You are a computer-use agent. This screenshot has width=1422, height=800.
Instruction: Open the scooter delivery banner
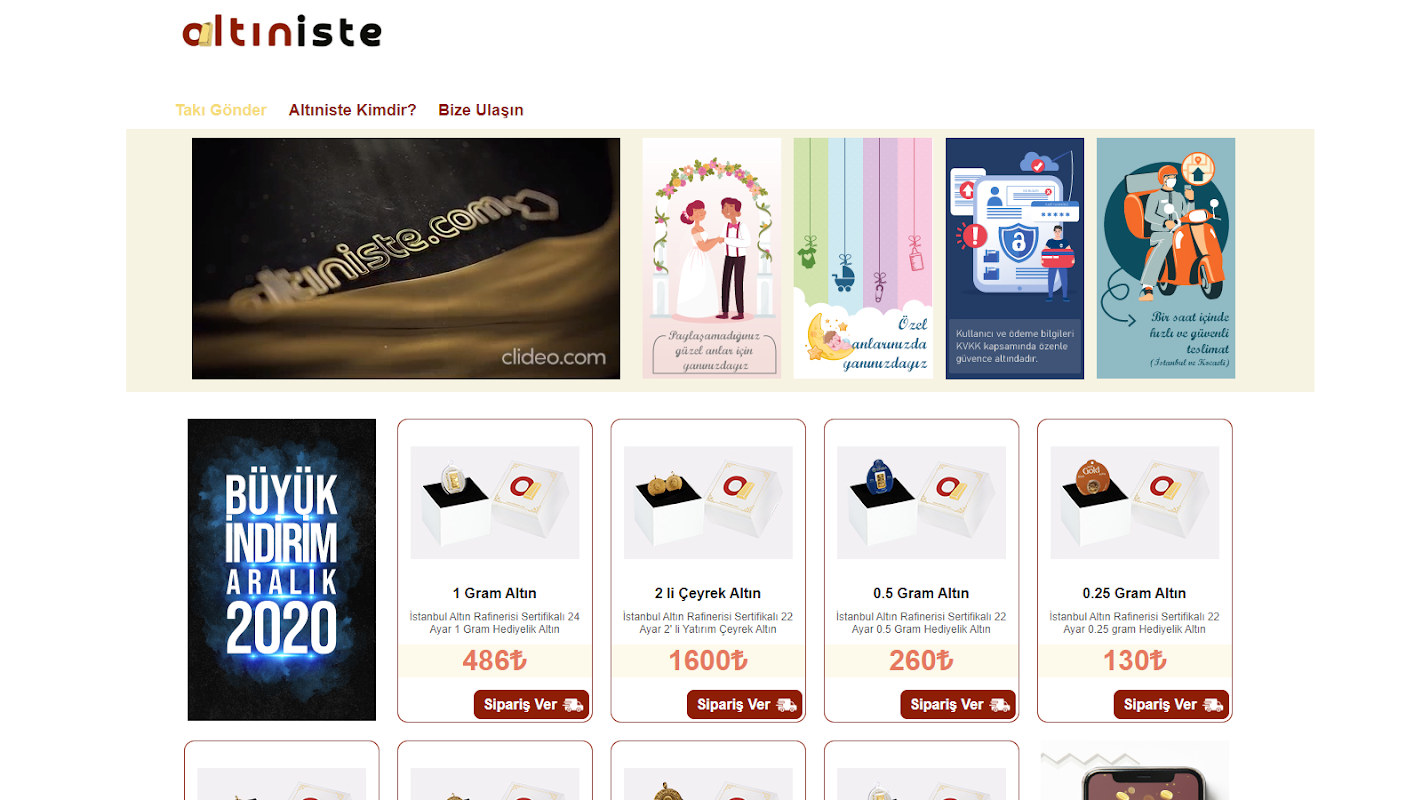click(x=1166, y=258)
